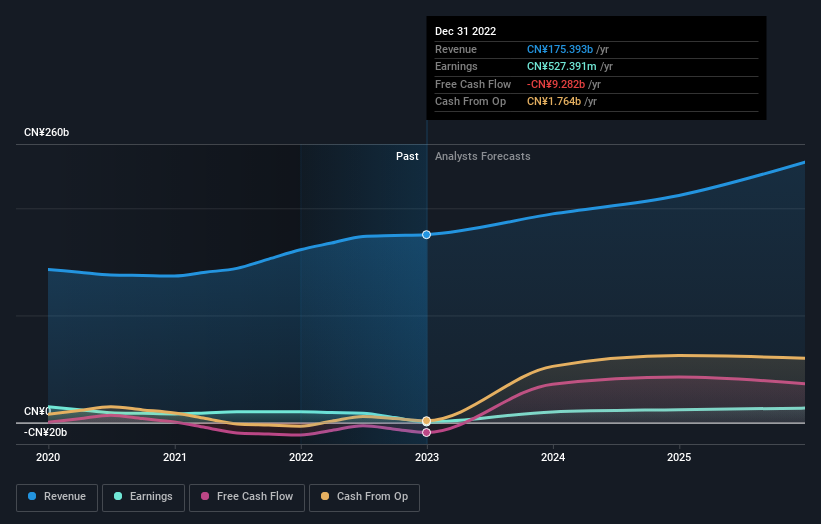
Task: Click the 2021 x-axis label
Action: 174,458
